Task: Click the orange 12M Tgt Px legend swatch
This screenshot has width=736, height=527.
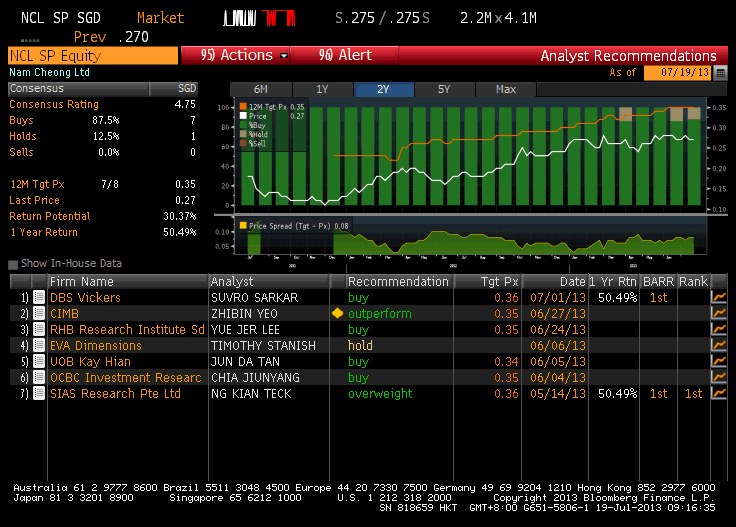Action: point(243,106)
